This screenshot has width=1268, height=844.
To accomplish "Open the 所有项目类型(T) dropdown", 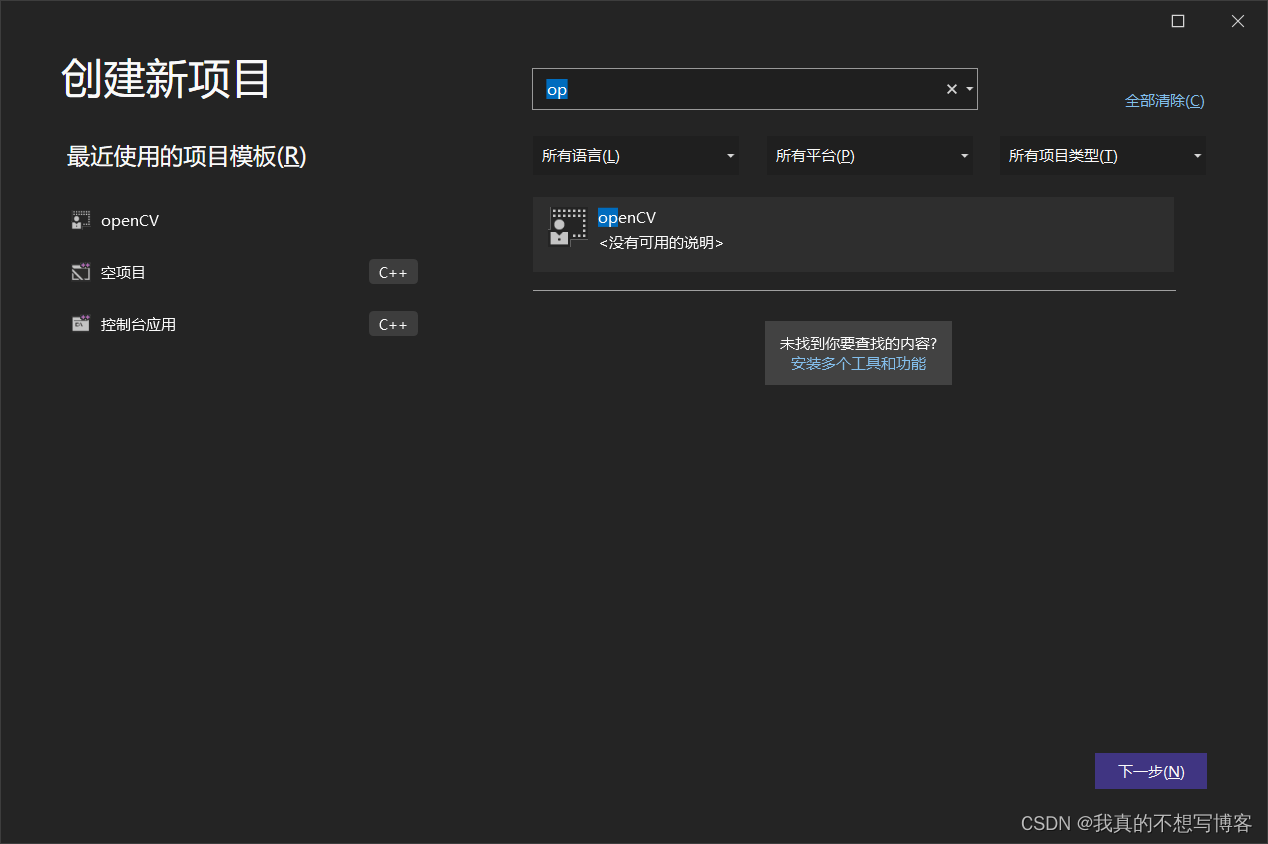I will coord(1102,155).
